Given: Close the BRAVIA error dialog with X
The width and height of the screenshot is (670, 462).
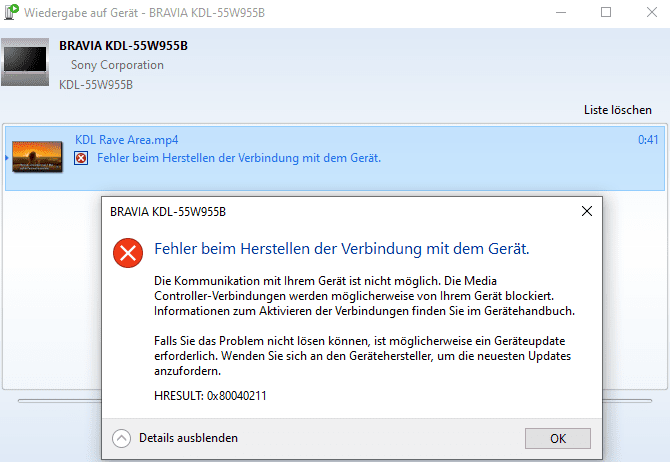Looking at the screenshot, I should coord(587,211).
